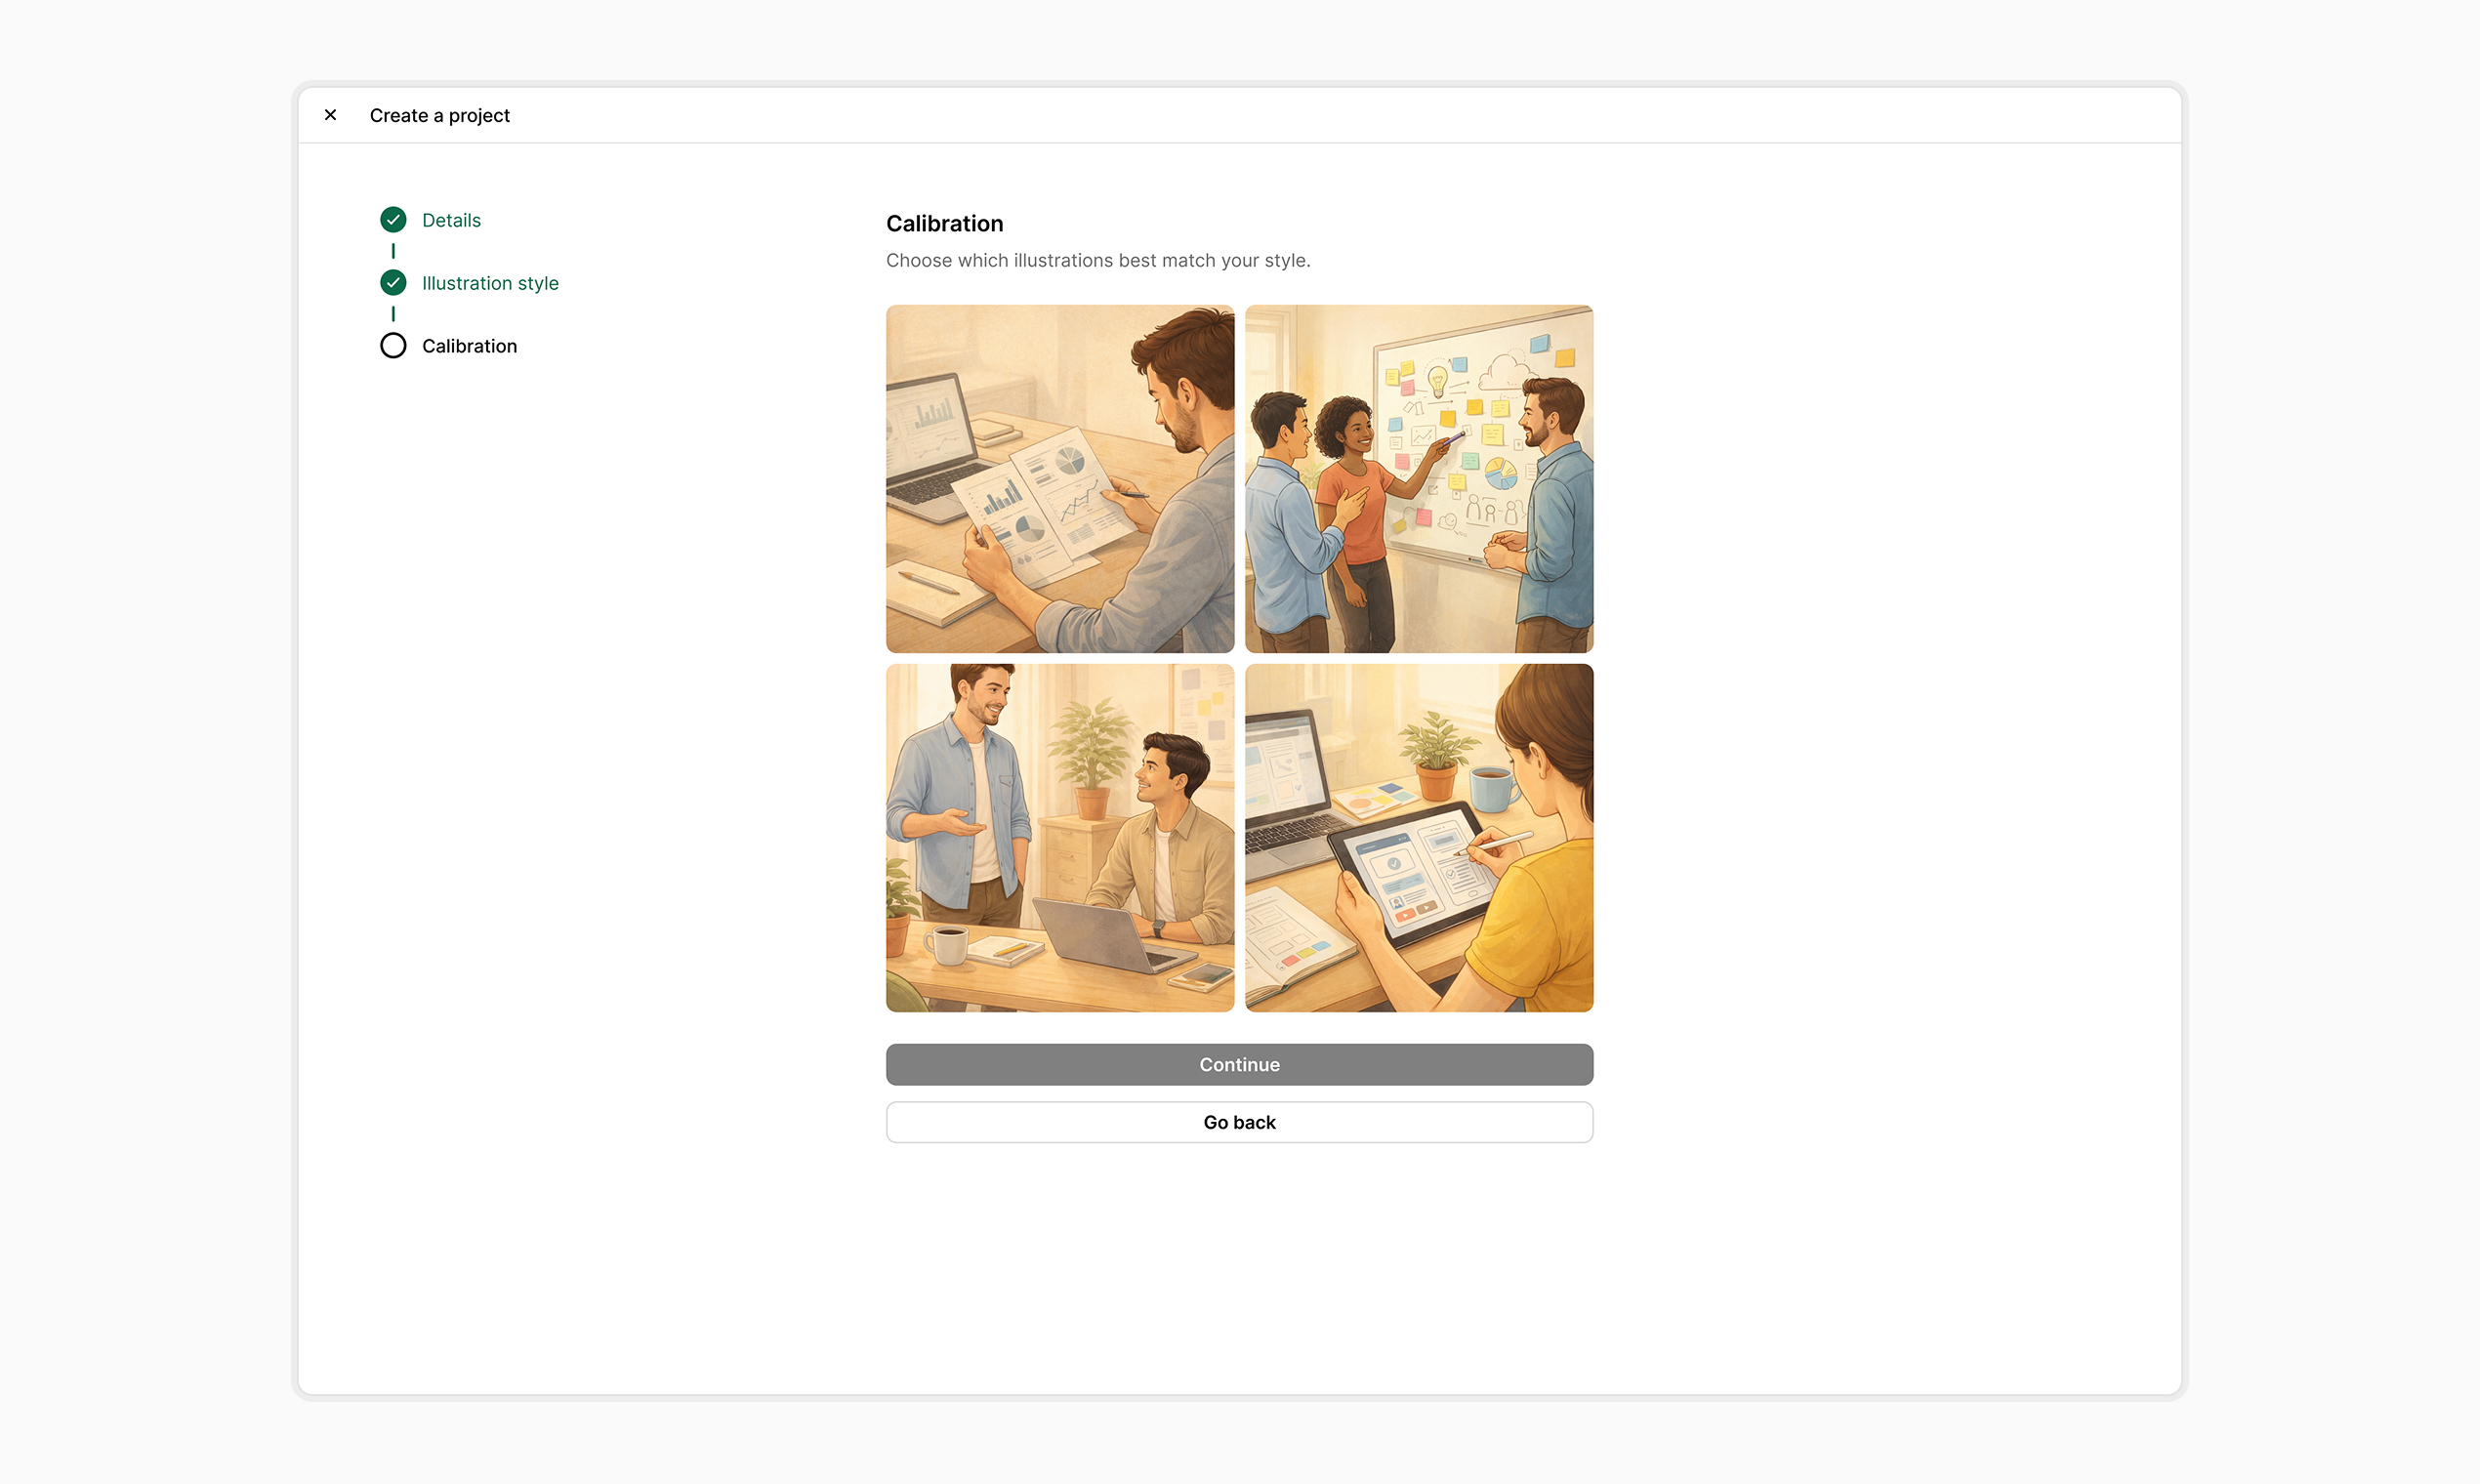Click the connector line above Calibration step
This screenshot has width=2480, height=1484.
pyautogui.click(x=393, y=314)
